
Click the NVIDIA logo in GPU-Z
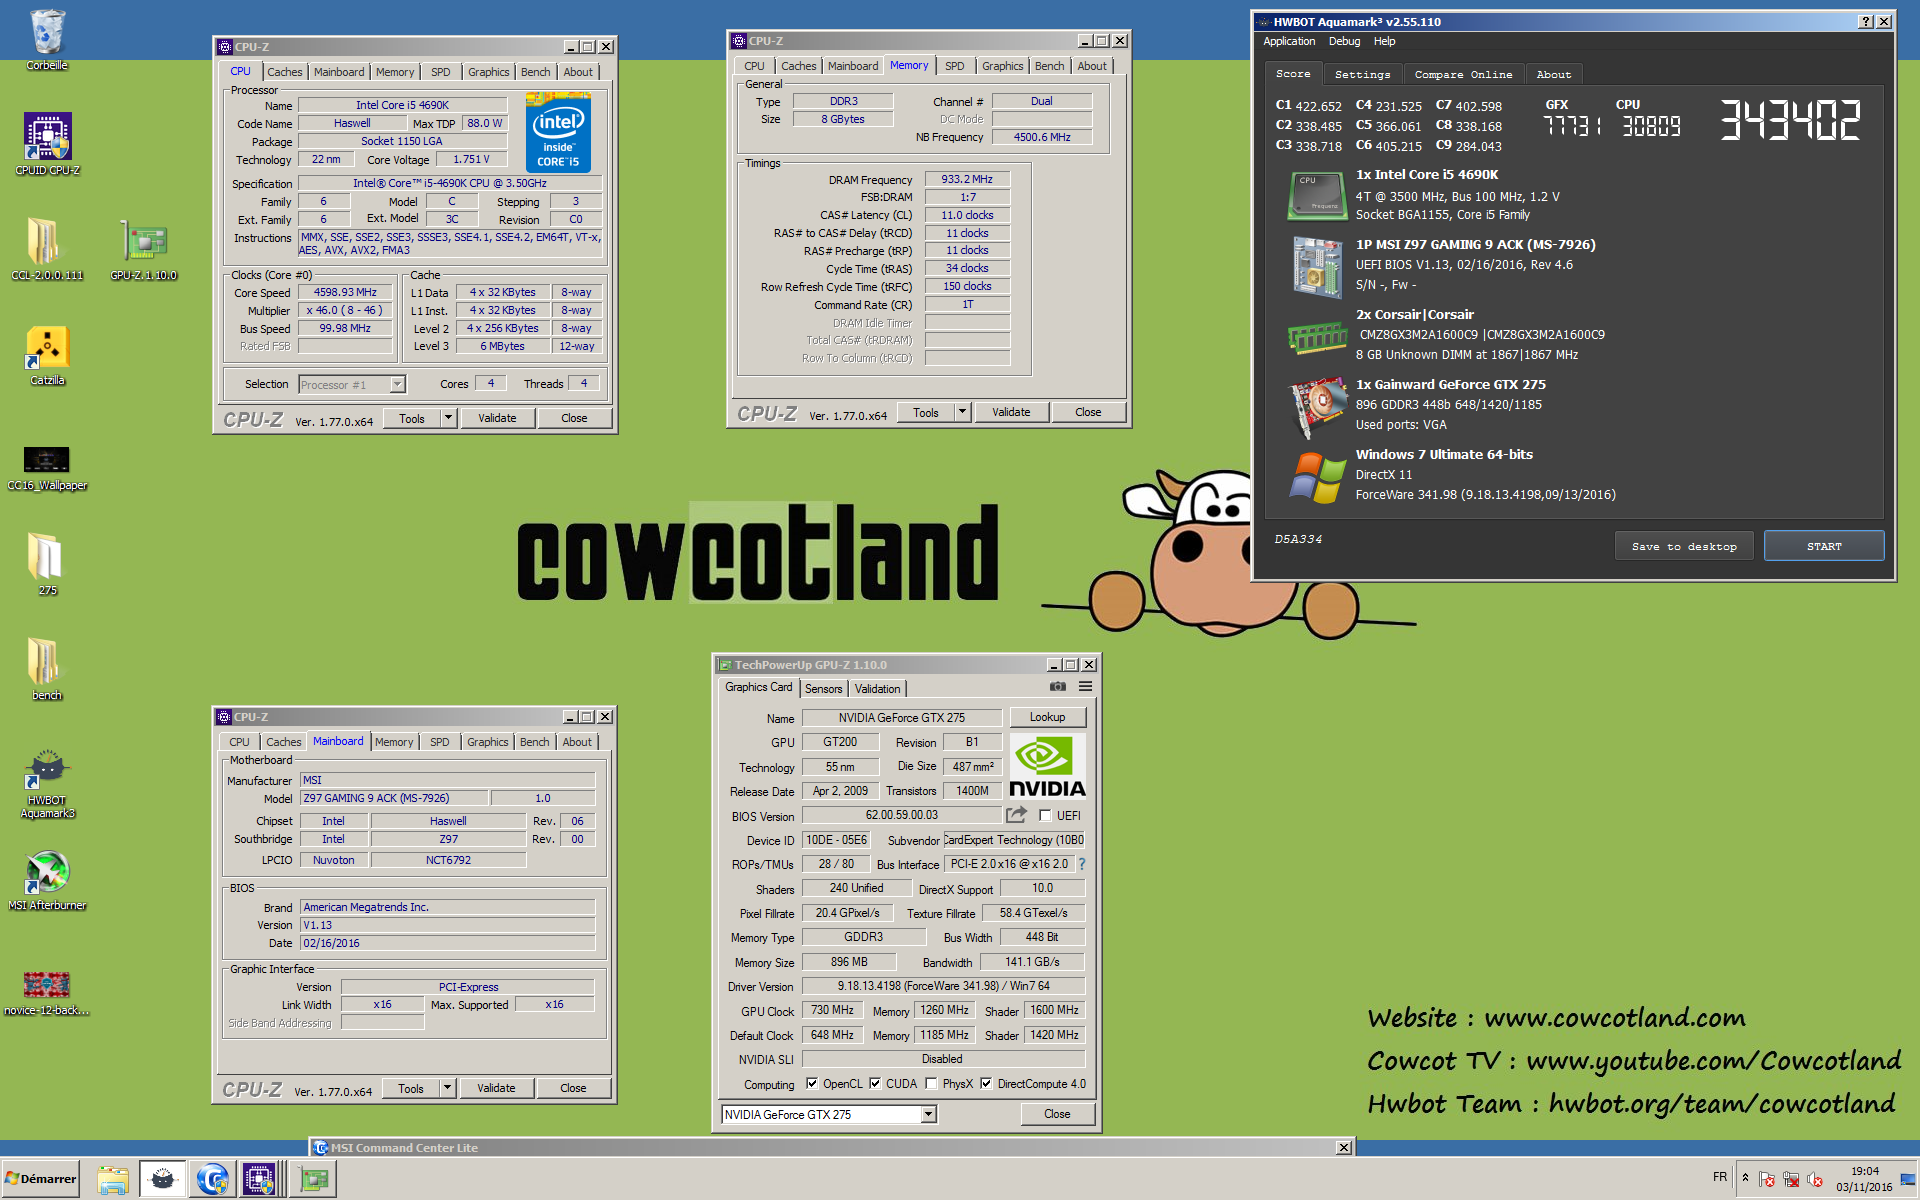(x=1047, y=766)
